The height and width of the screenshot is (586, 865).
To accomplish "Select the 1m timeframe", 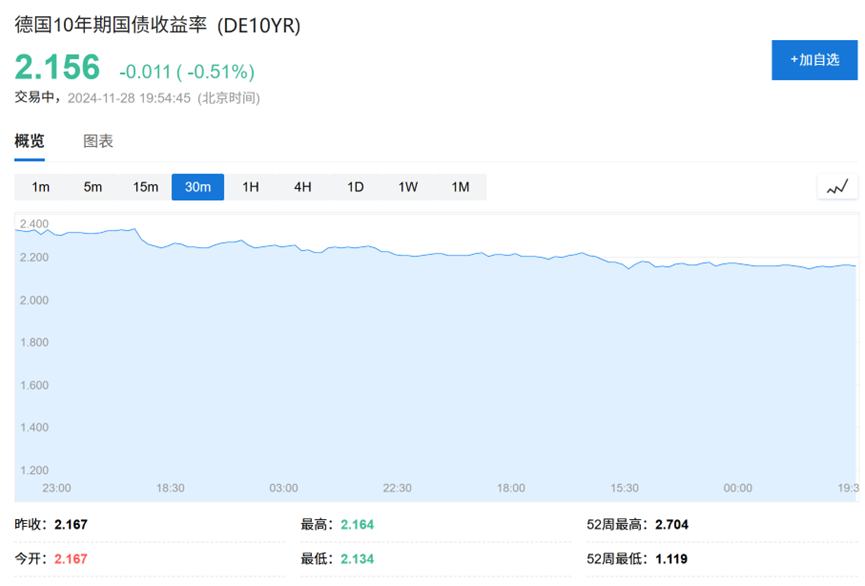I will click(41, 186).
